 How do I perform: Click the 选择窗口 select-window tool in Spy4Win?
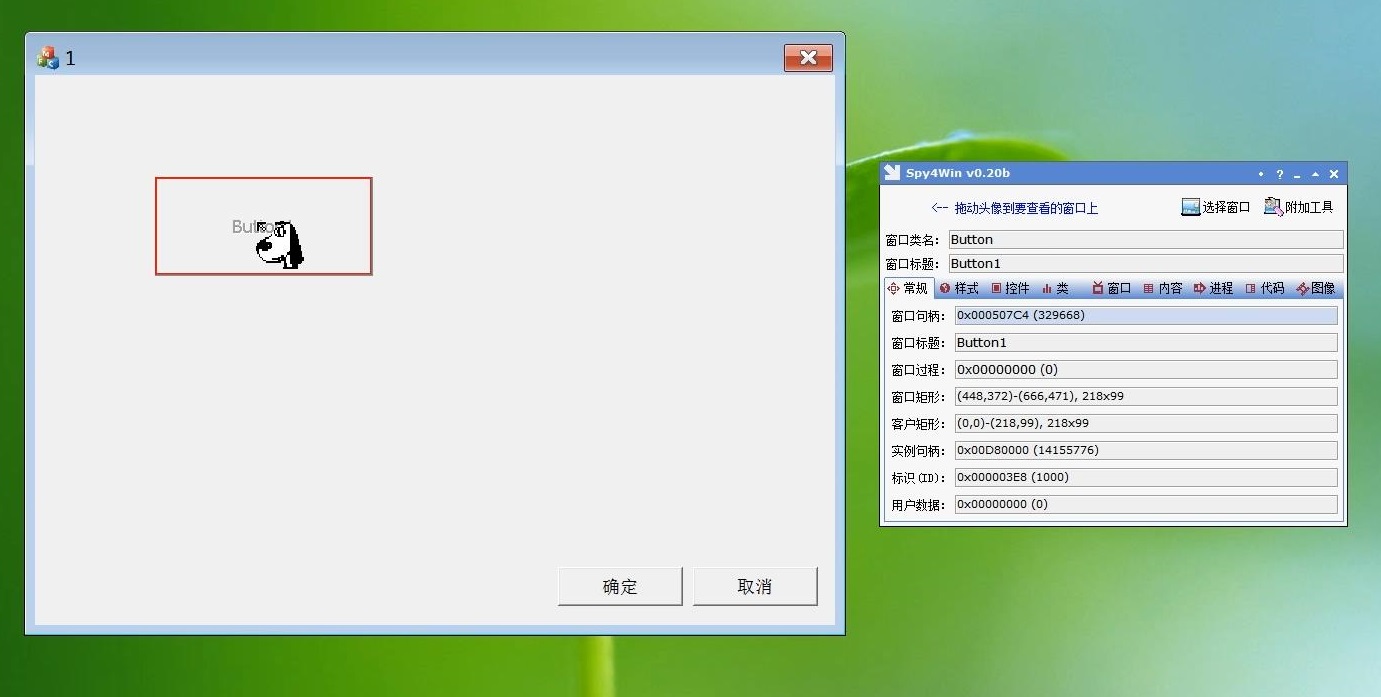pos(1216,207)
